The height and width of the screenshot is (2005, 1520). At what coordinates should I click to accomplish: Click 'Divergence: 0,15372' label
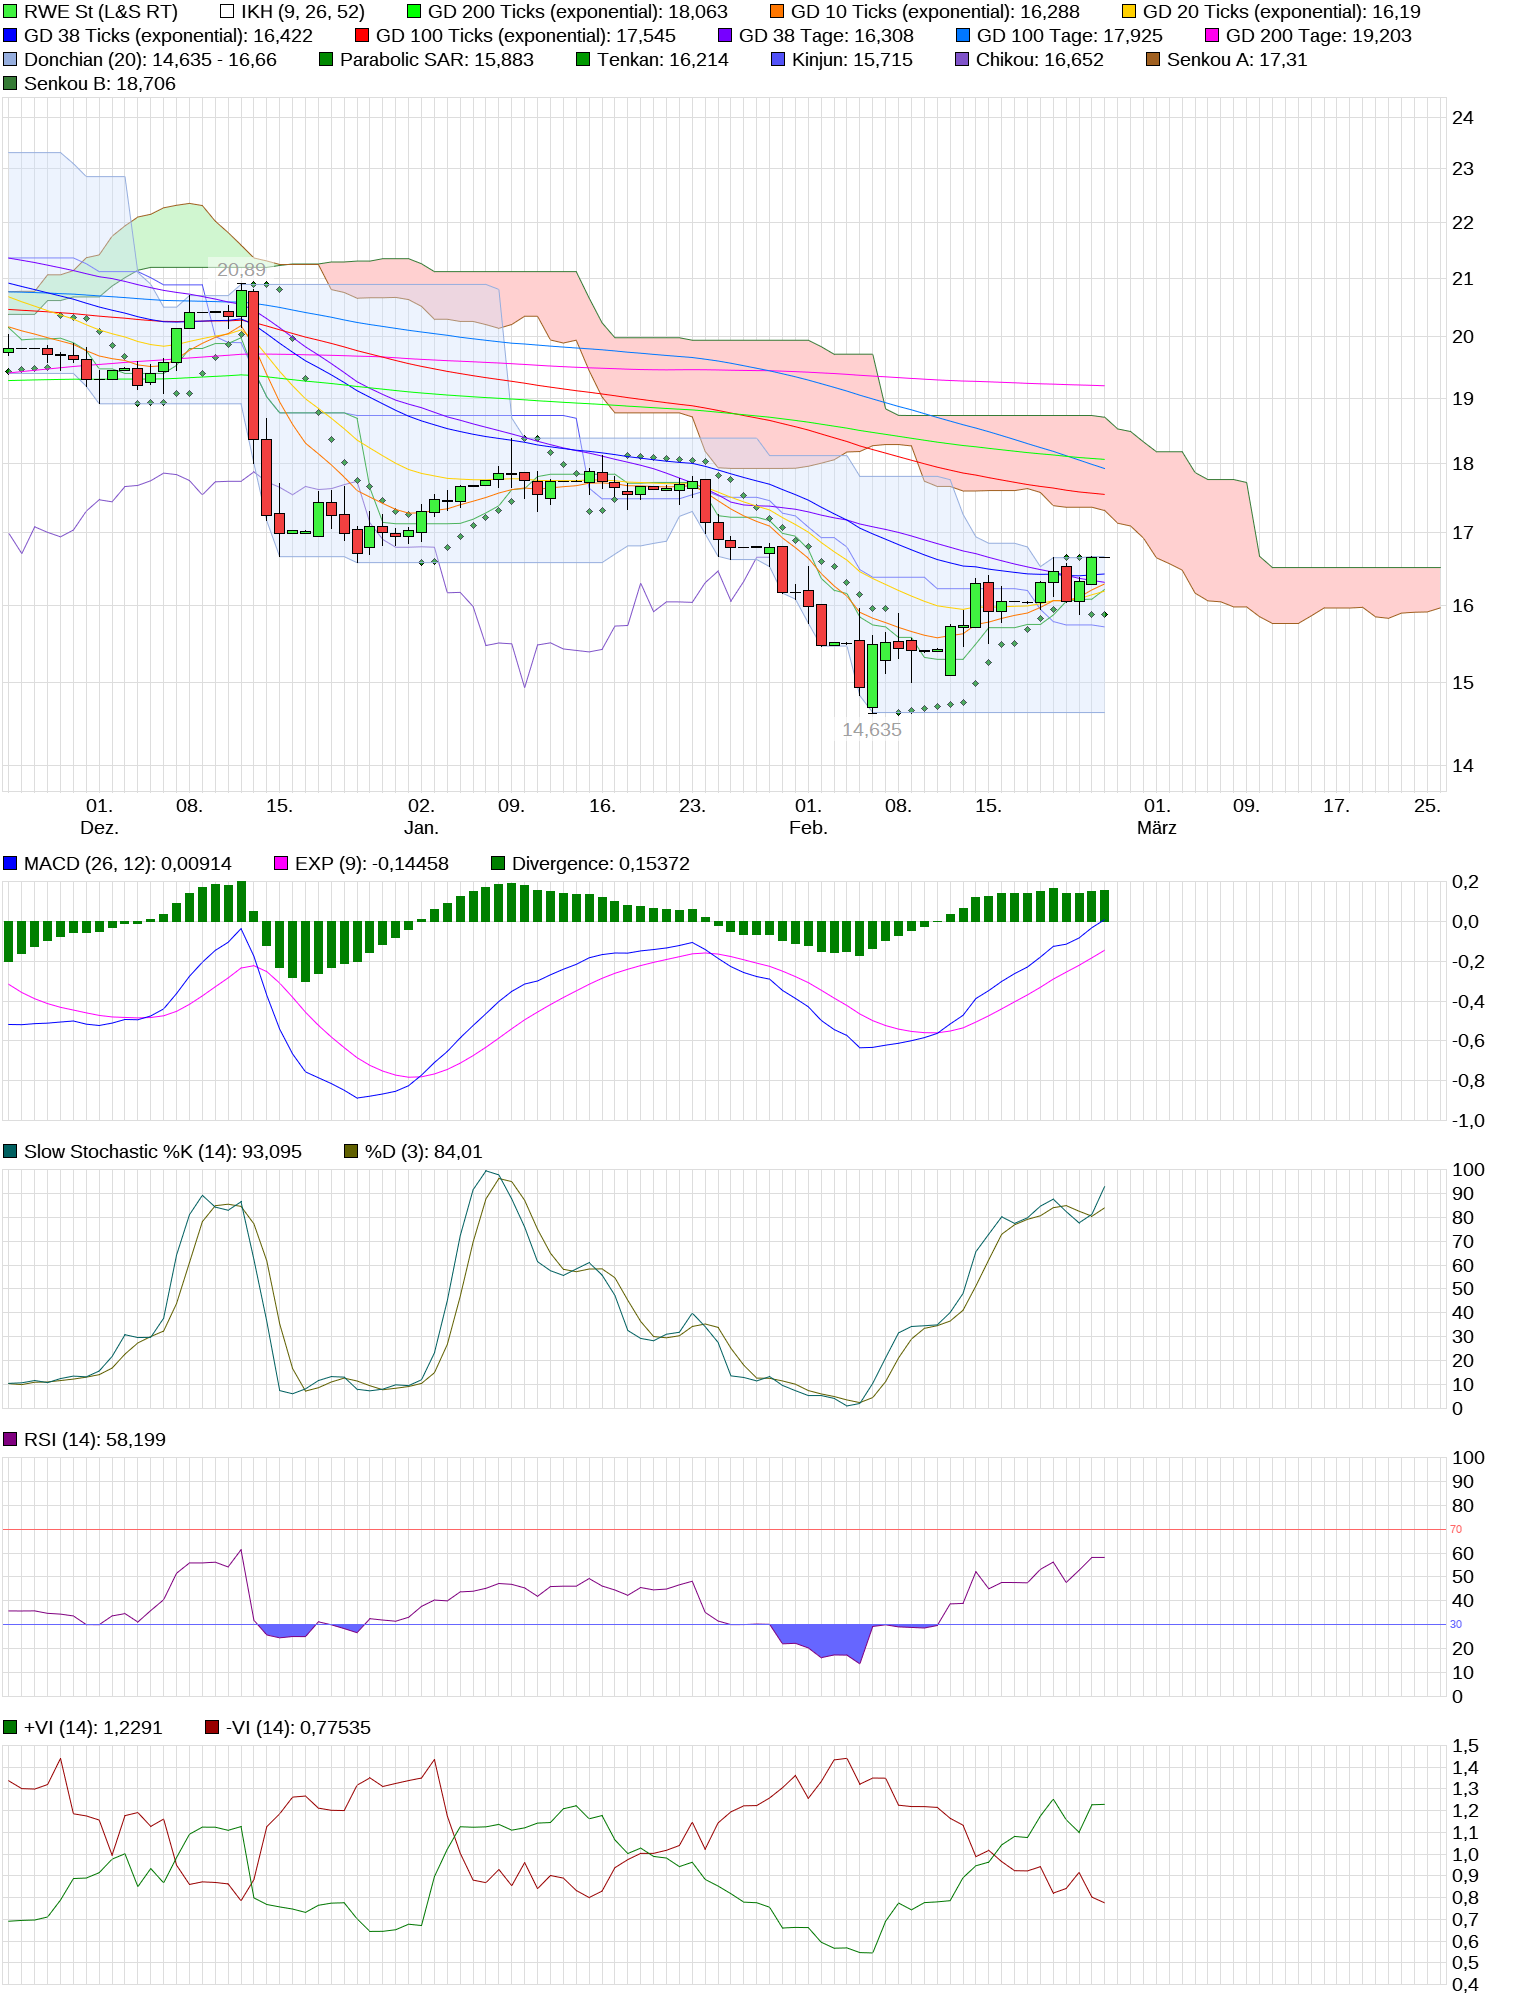click(x=601, y=864)
